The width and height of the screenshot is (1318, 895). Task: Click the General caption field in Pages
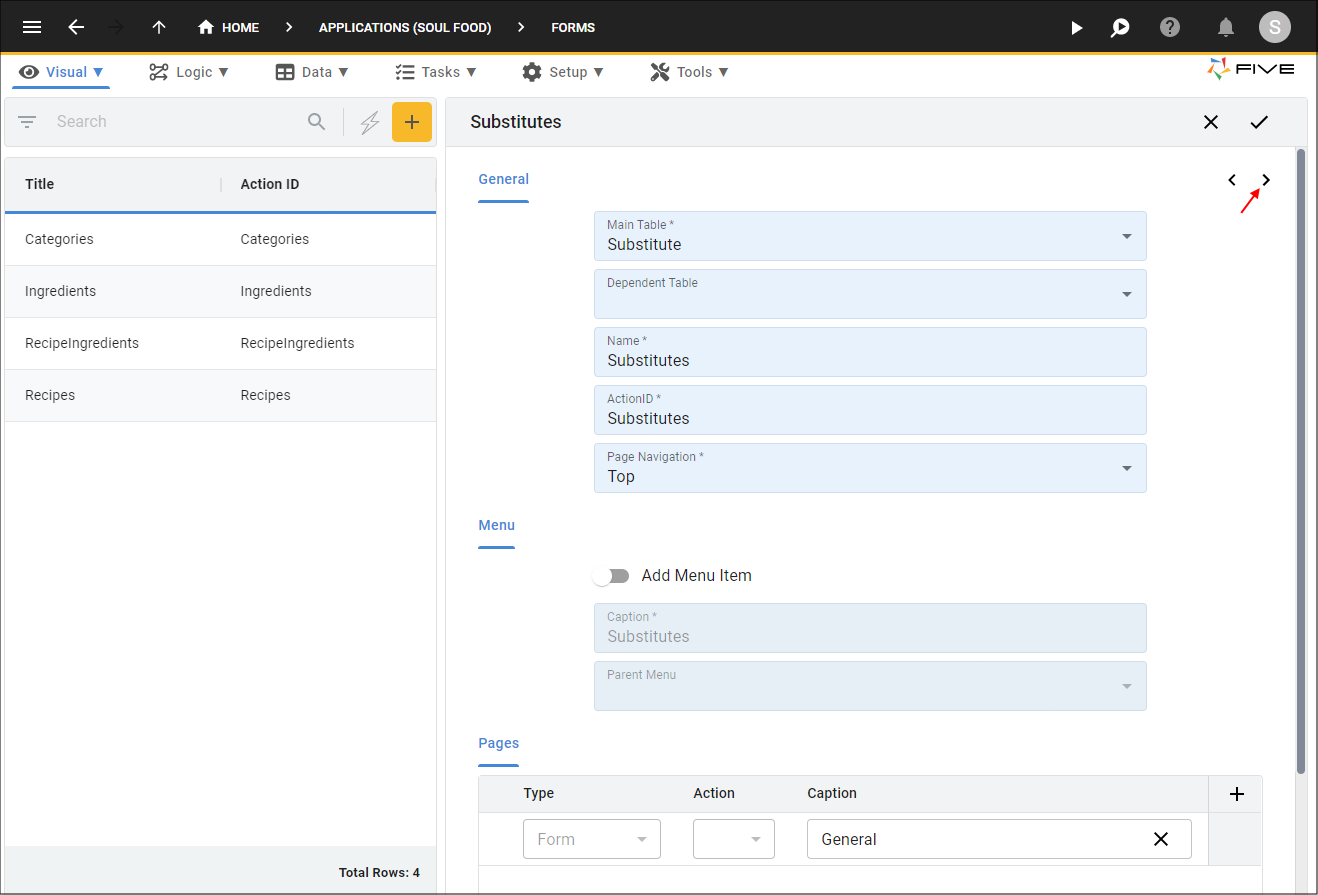point(999,839)
